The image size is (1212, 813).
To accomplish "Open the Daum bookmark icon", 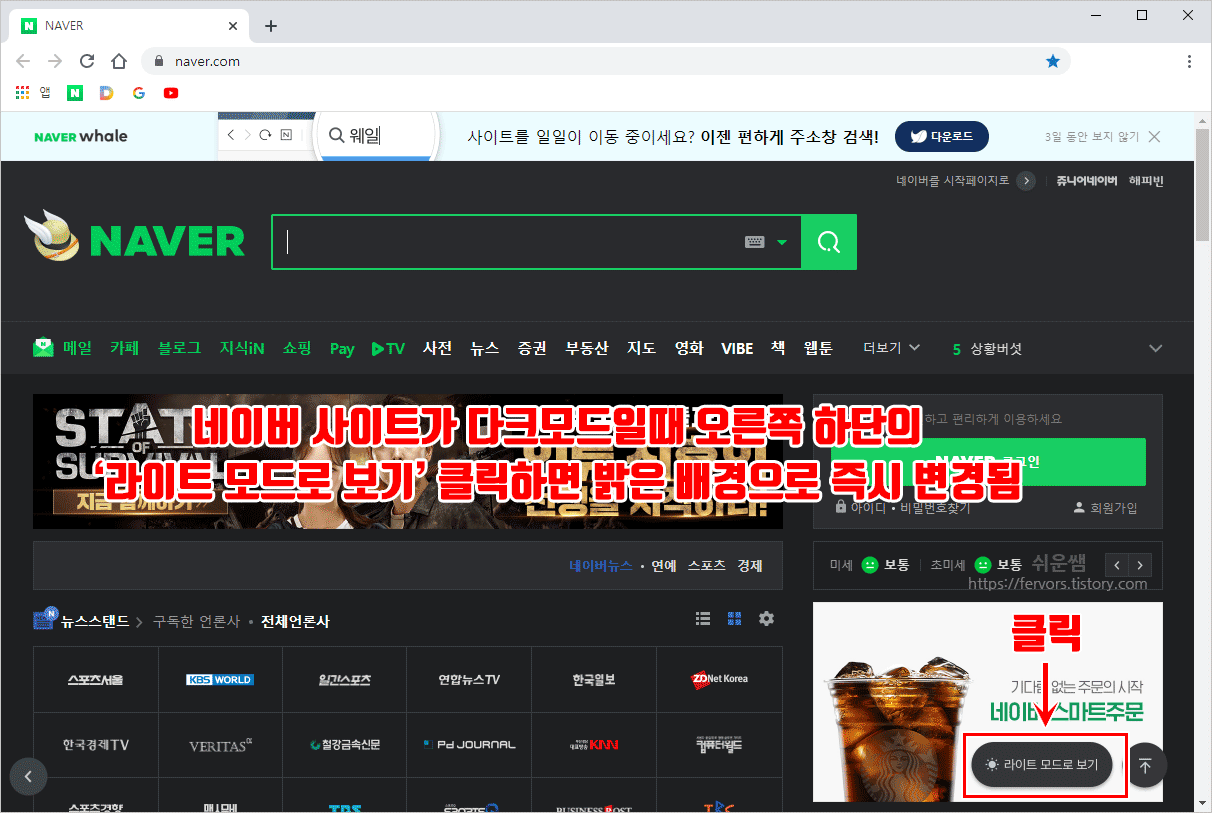I will [x=107, y=93].
